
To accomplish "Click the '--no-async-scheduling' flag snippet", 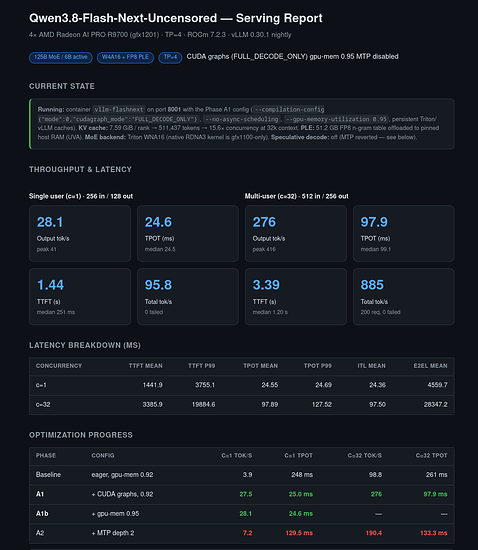I will click(242, 119).
